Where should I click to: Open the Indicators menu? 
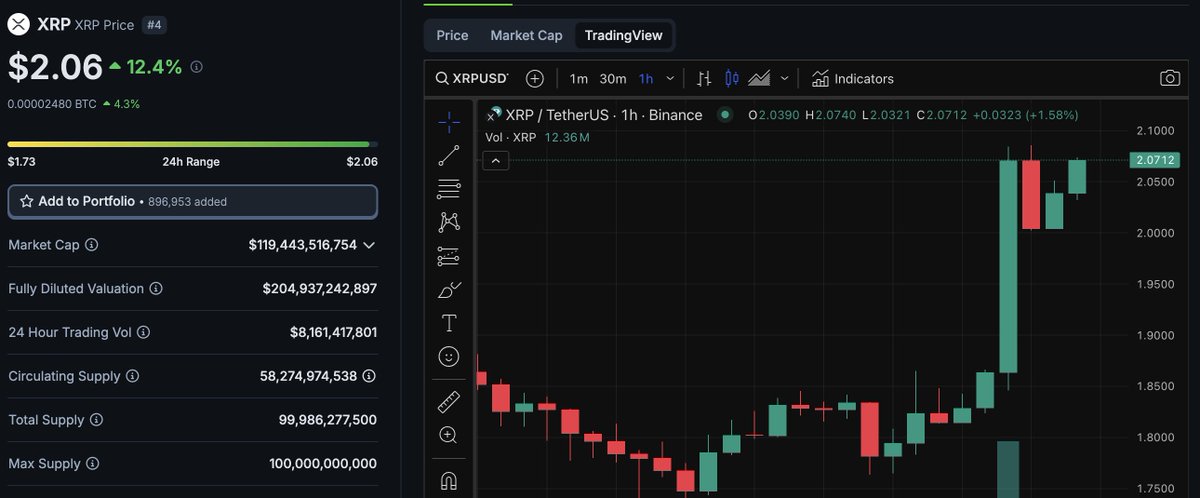[852, 78]
